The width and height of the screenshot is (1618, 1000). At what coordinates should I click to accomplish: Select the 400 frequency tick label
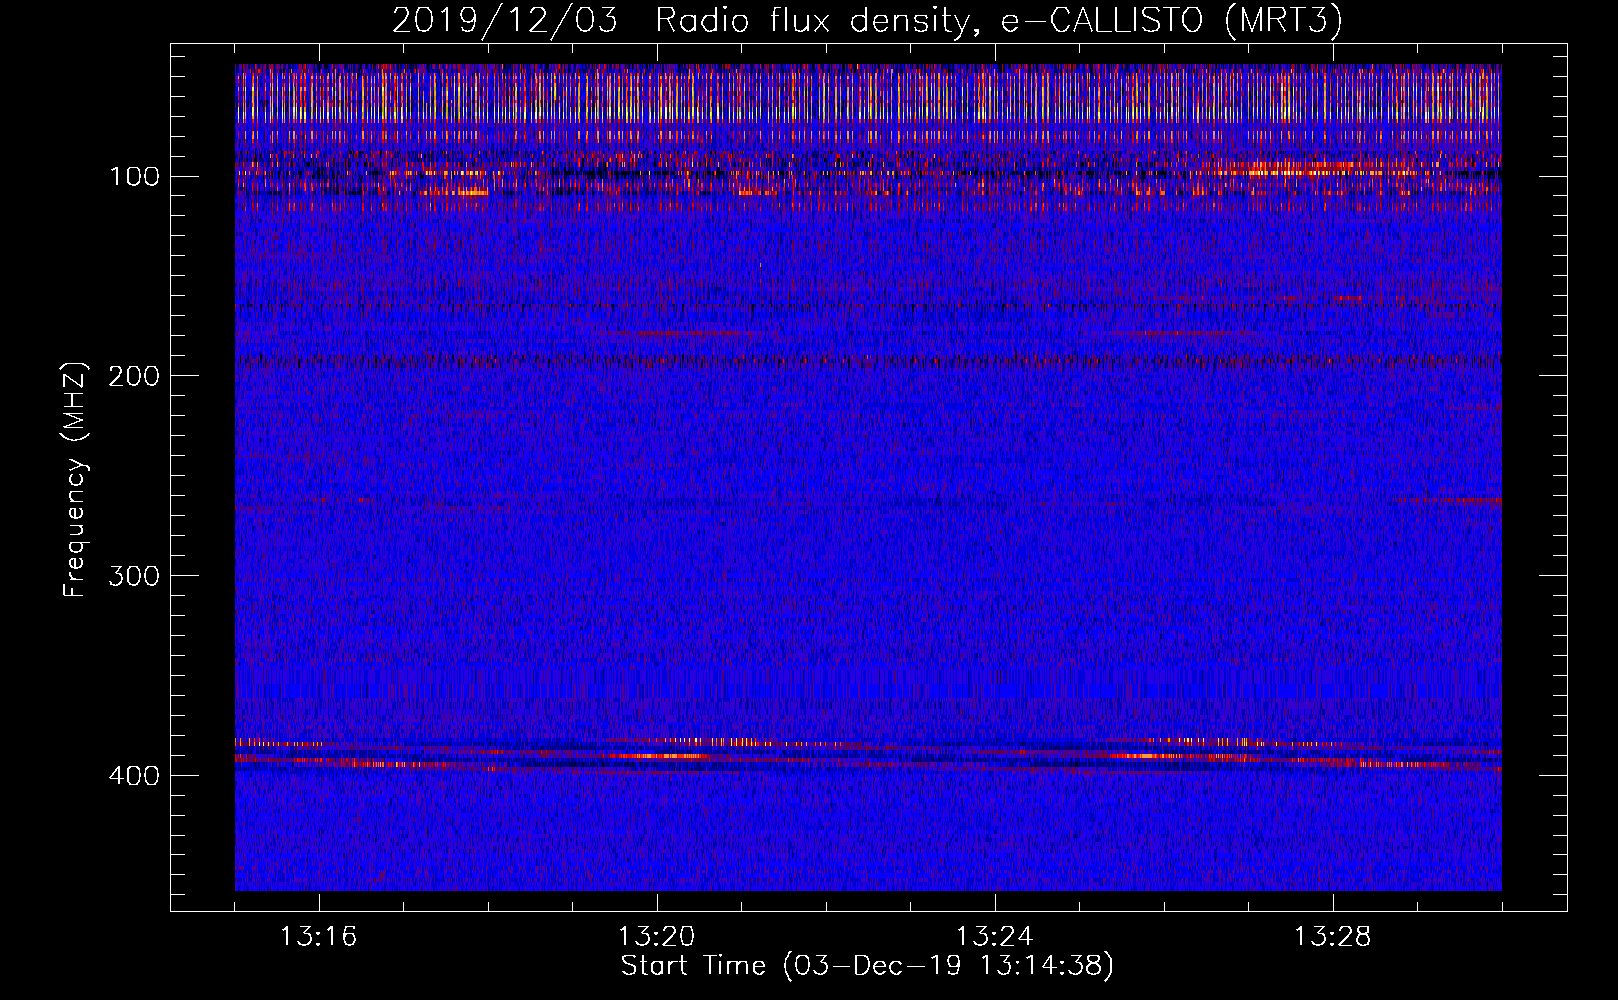(135, 776)
